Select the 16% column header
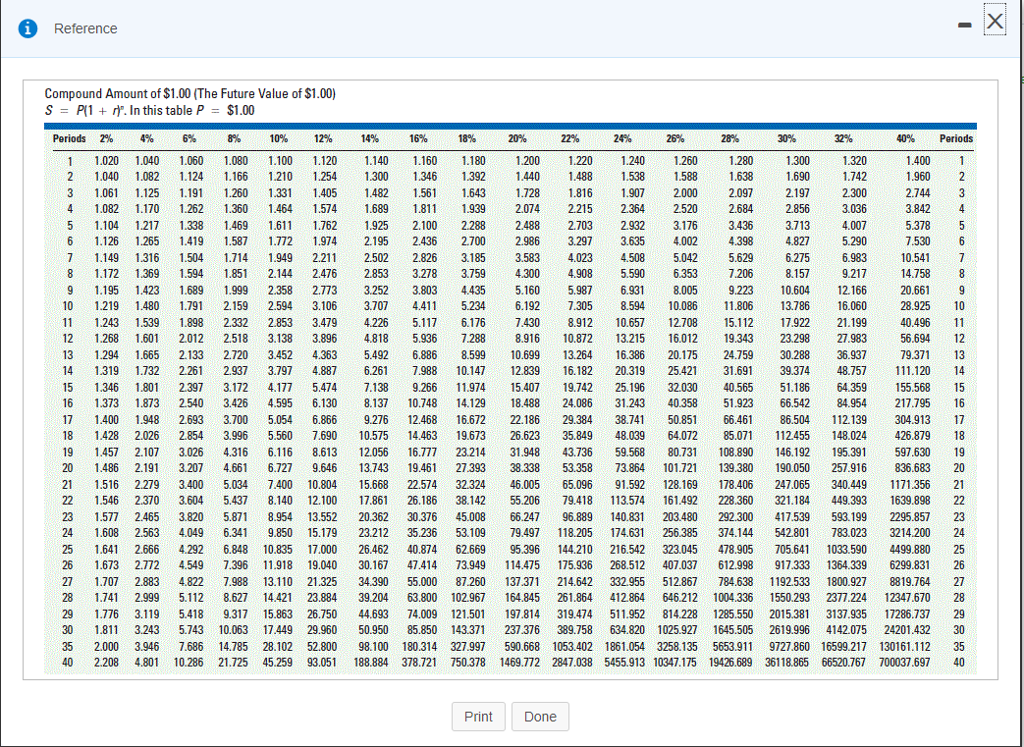The height and width of the screenshot is (747, 1024). click(x=417, y=139)
